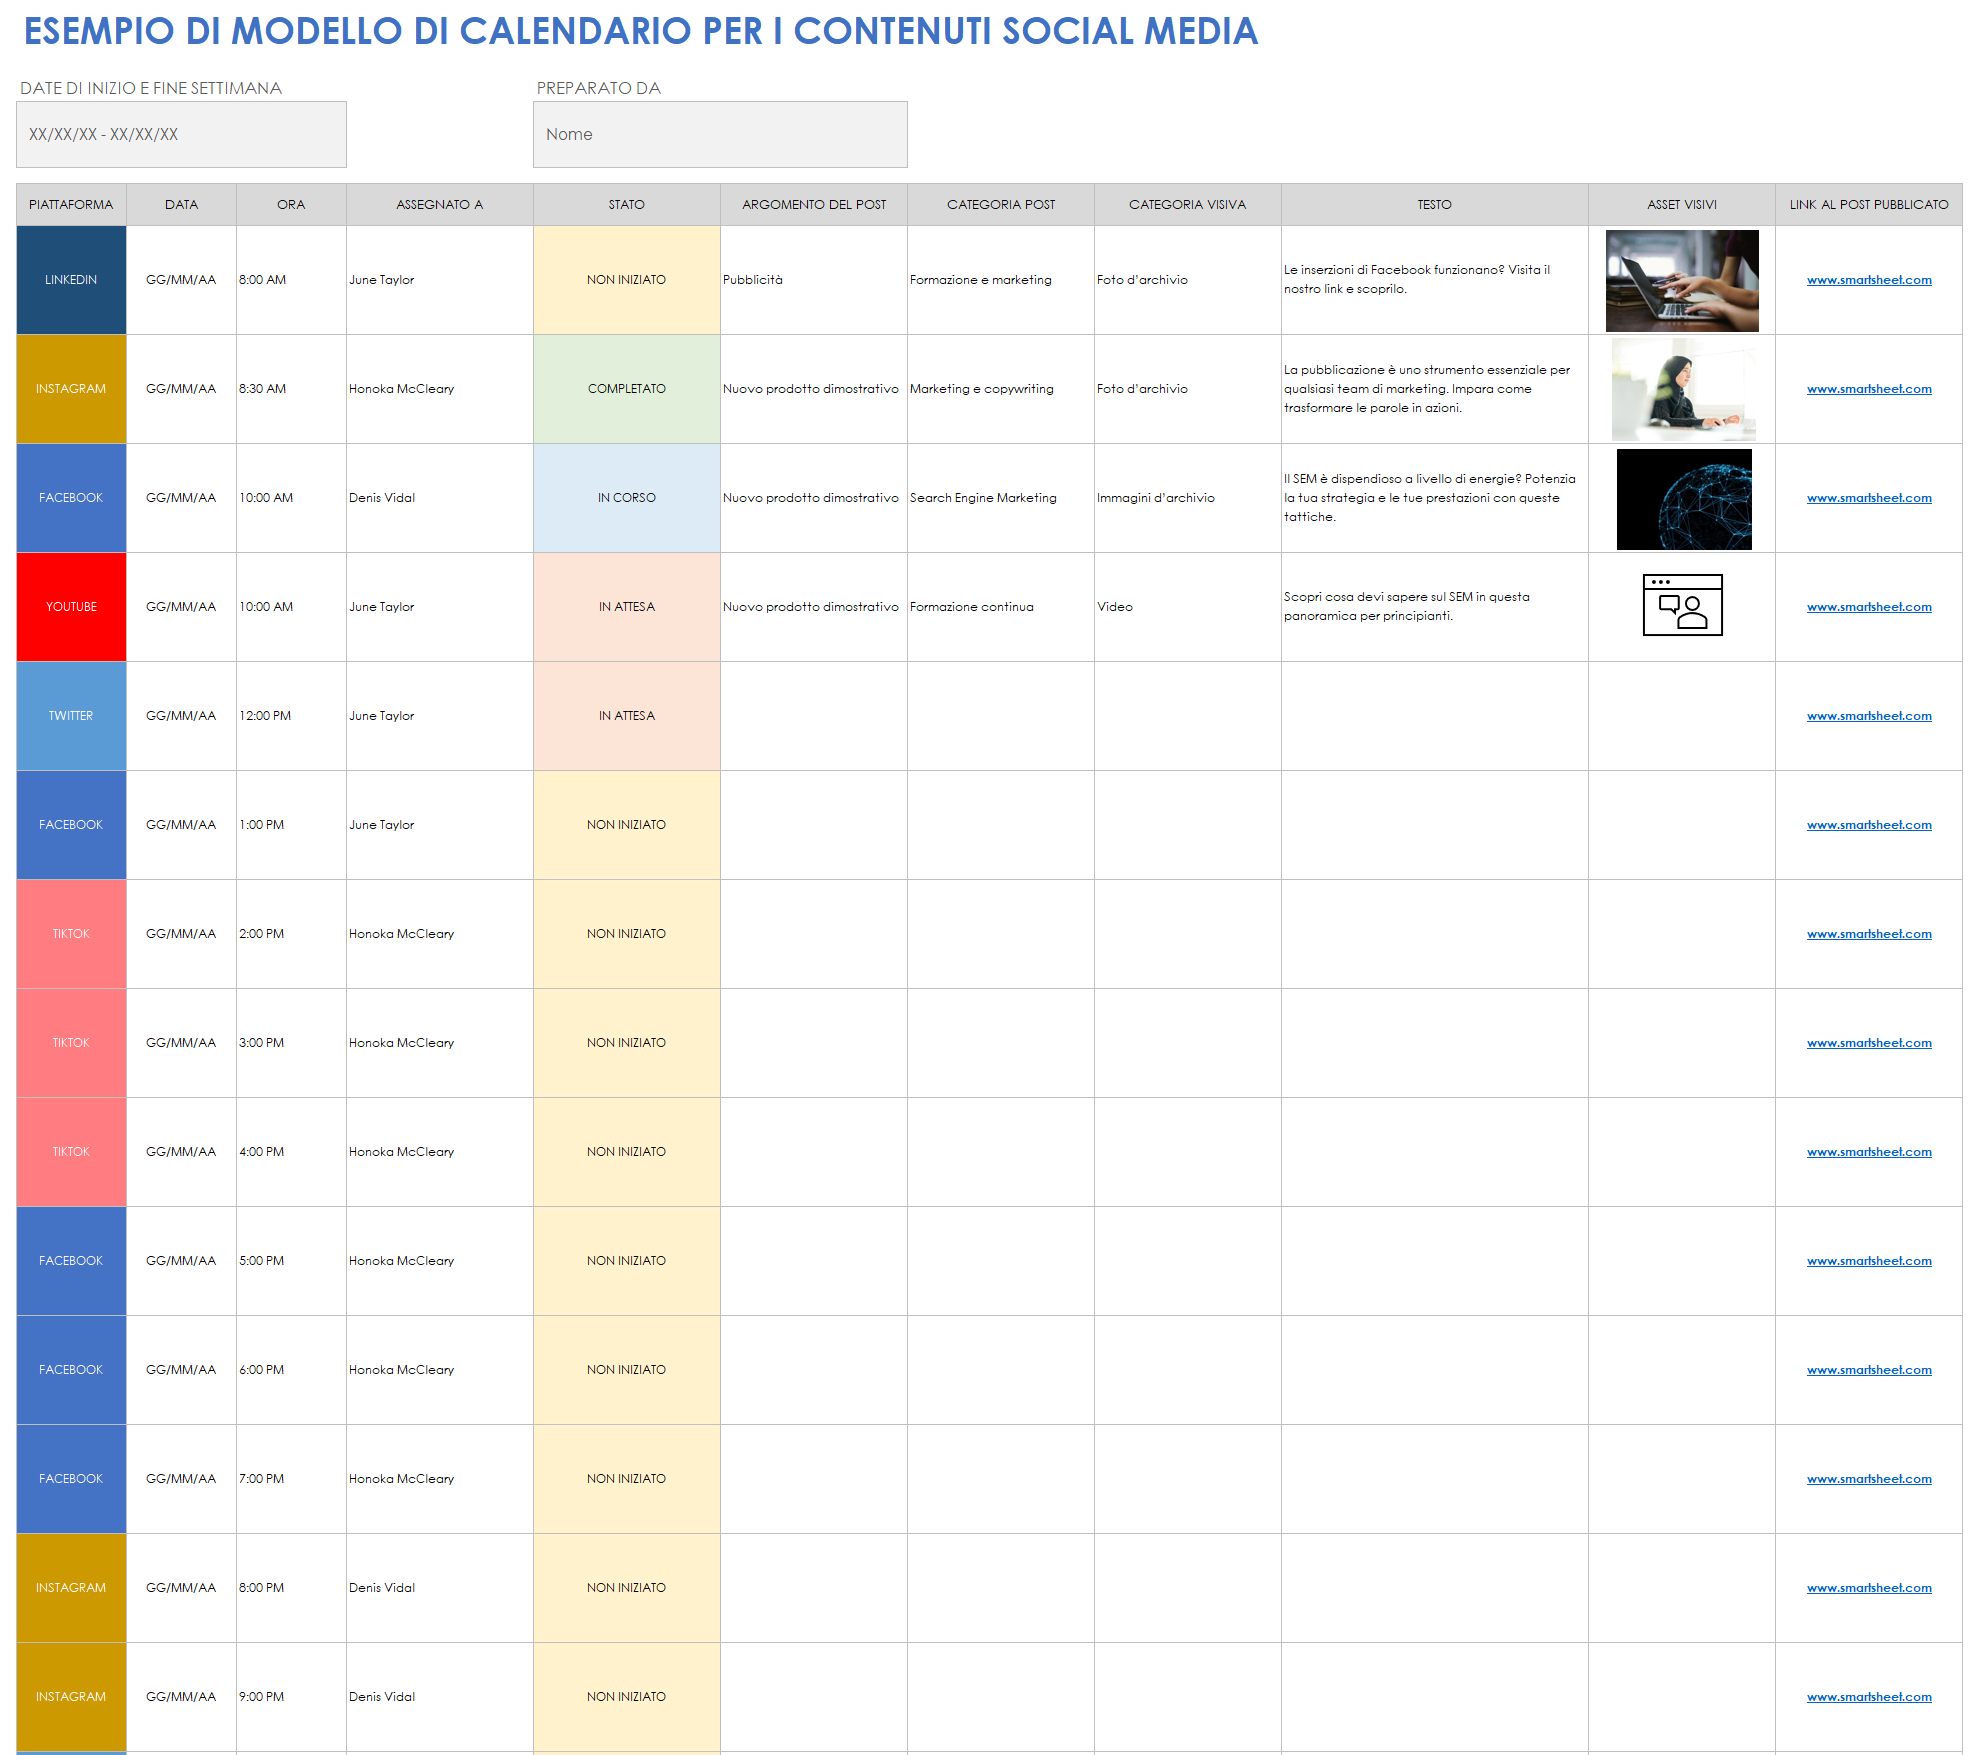Open smartsheet link in the 8:00 AM LinkedIn row

coord(1869,280)
